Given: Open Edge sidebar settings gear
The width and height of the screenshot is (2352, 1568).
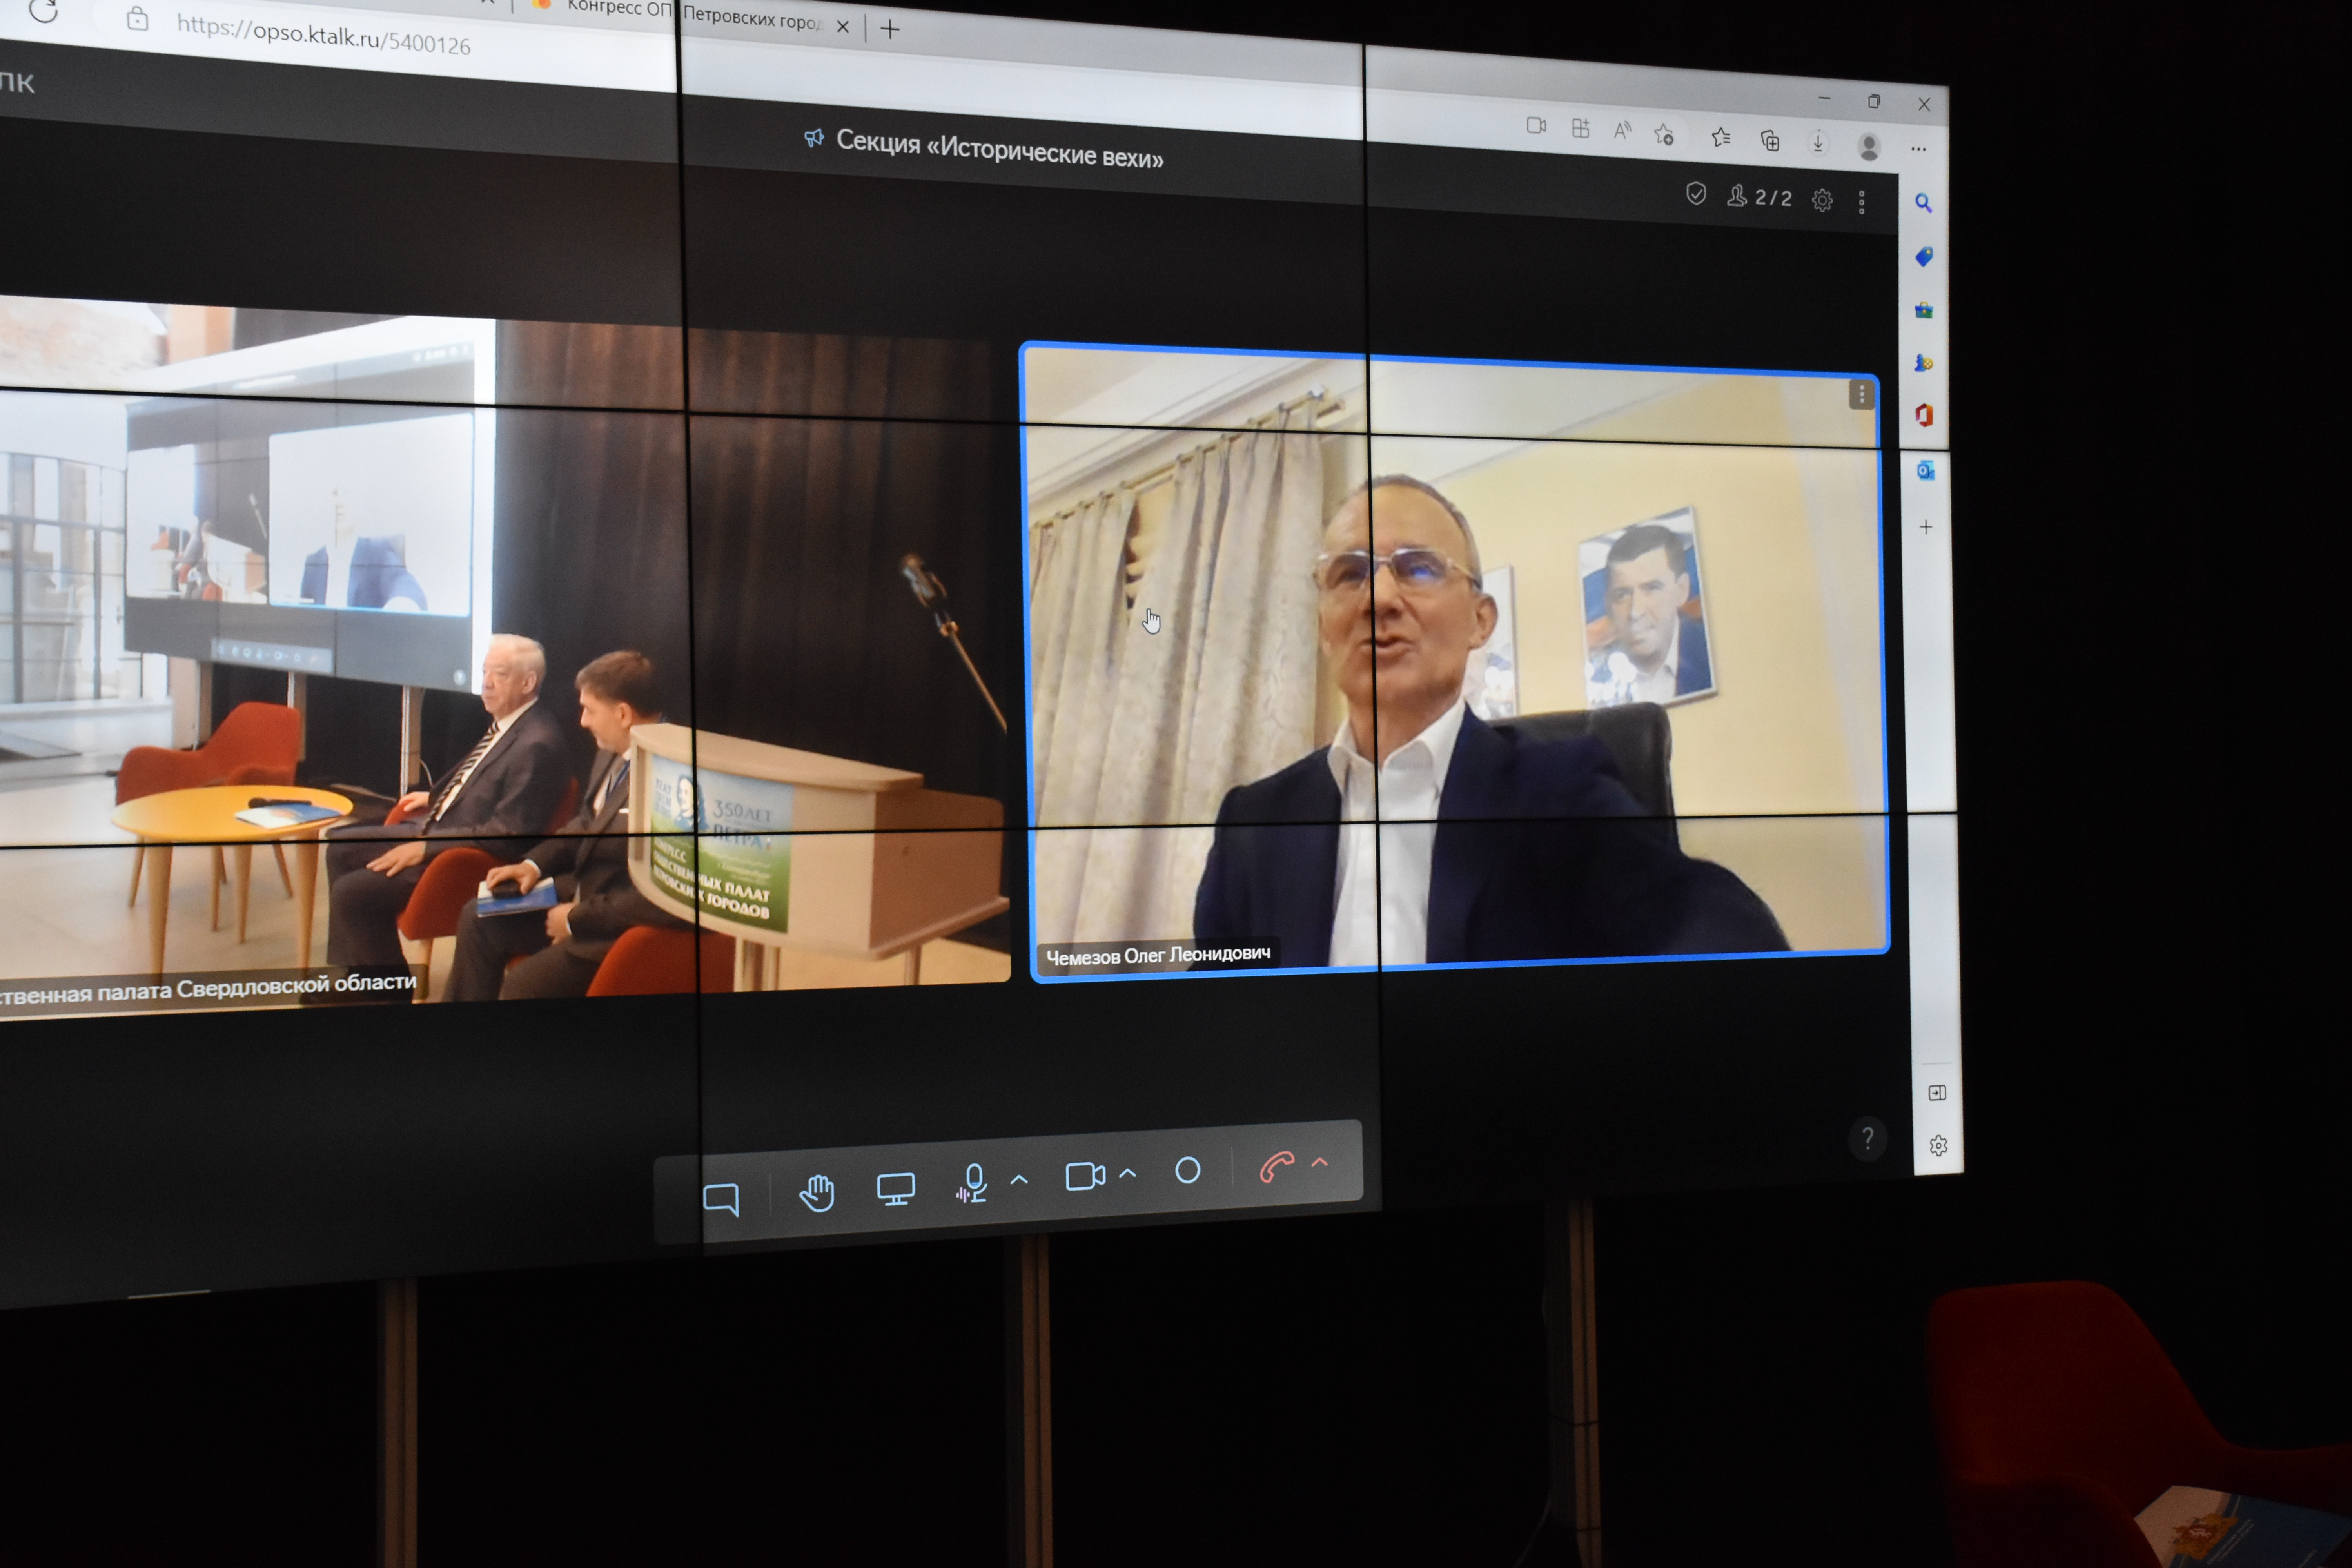Looking at the screenshot, I should [1938, 1146].
